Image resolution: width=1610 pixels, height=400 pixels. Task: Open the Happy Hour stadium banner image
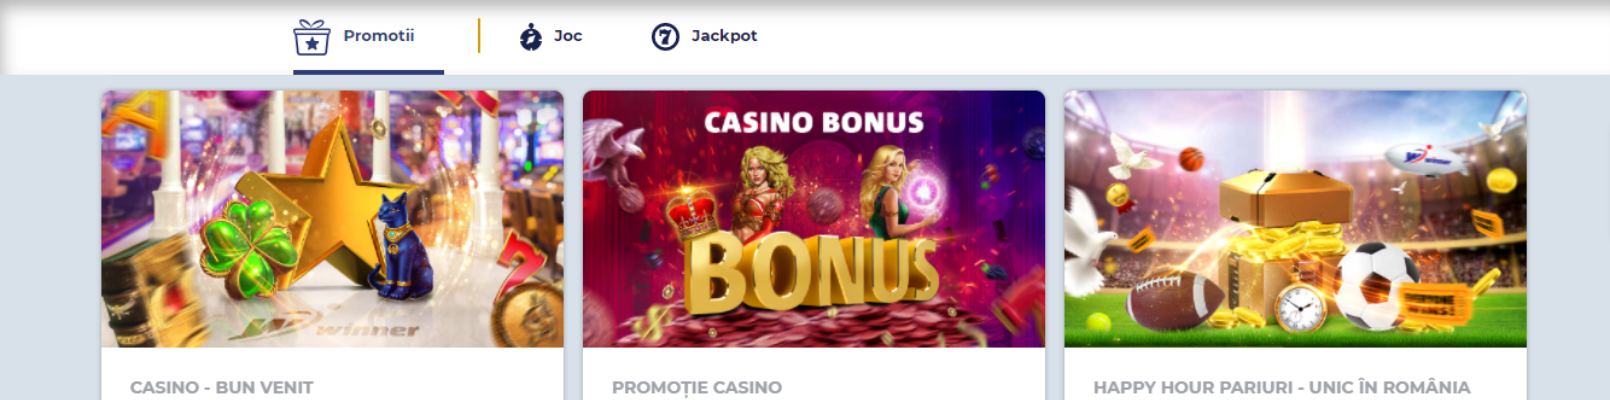(x=1295, y=219)
